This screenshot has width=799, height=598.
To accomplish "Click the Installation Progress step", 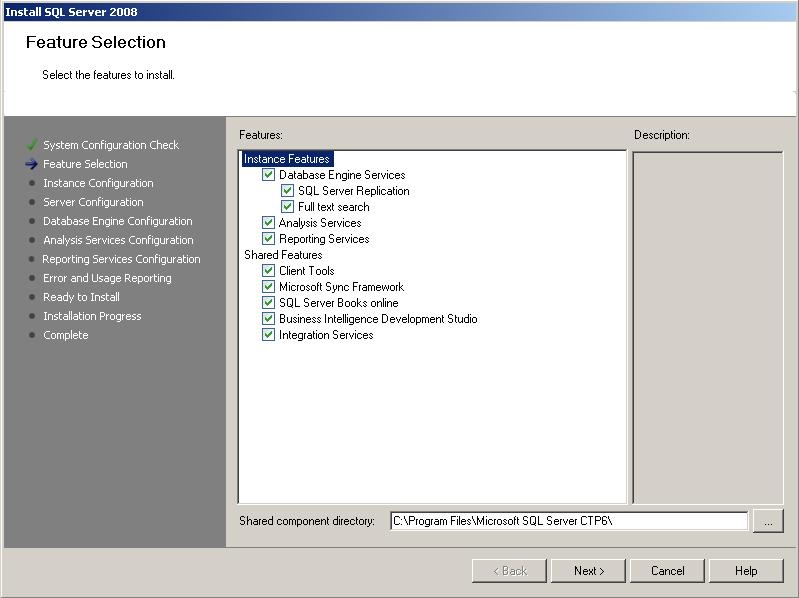I will [x=92, y=316].
